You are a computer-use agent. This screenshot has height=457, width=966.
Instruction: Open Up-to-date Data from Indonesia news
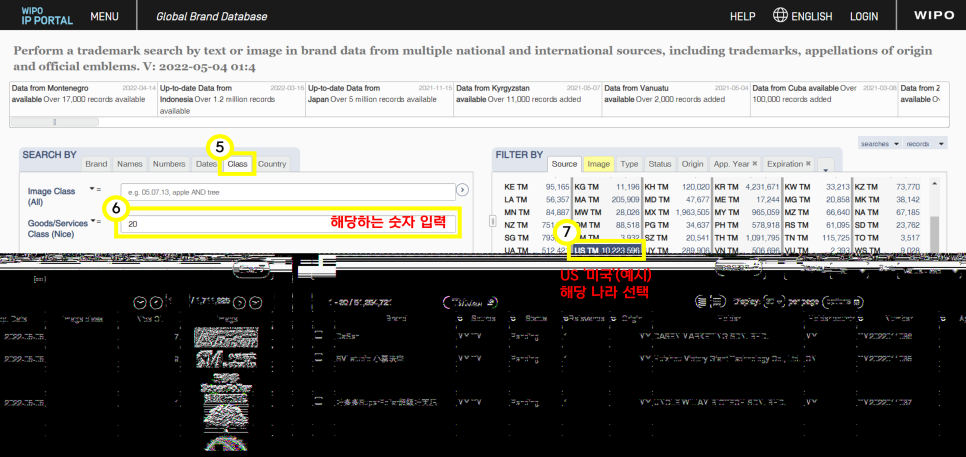click(232, 99)
